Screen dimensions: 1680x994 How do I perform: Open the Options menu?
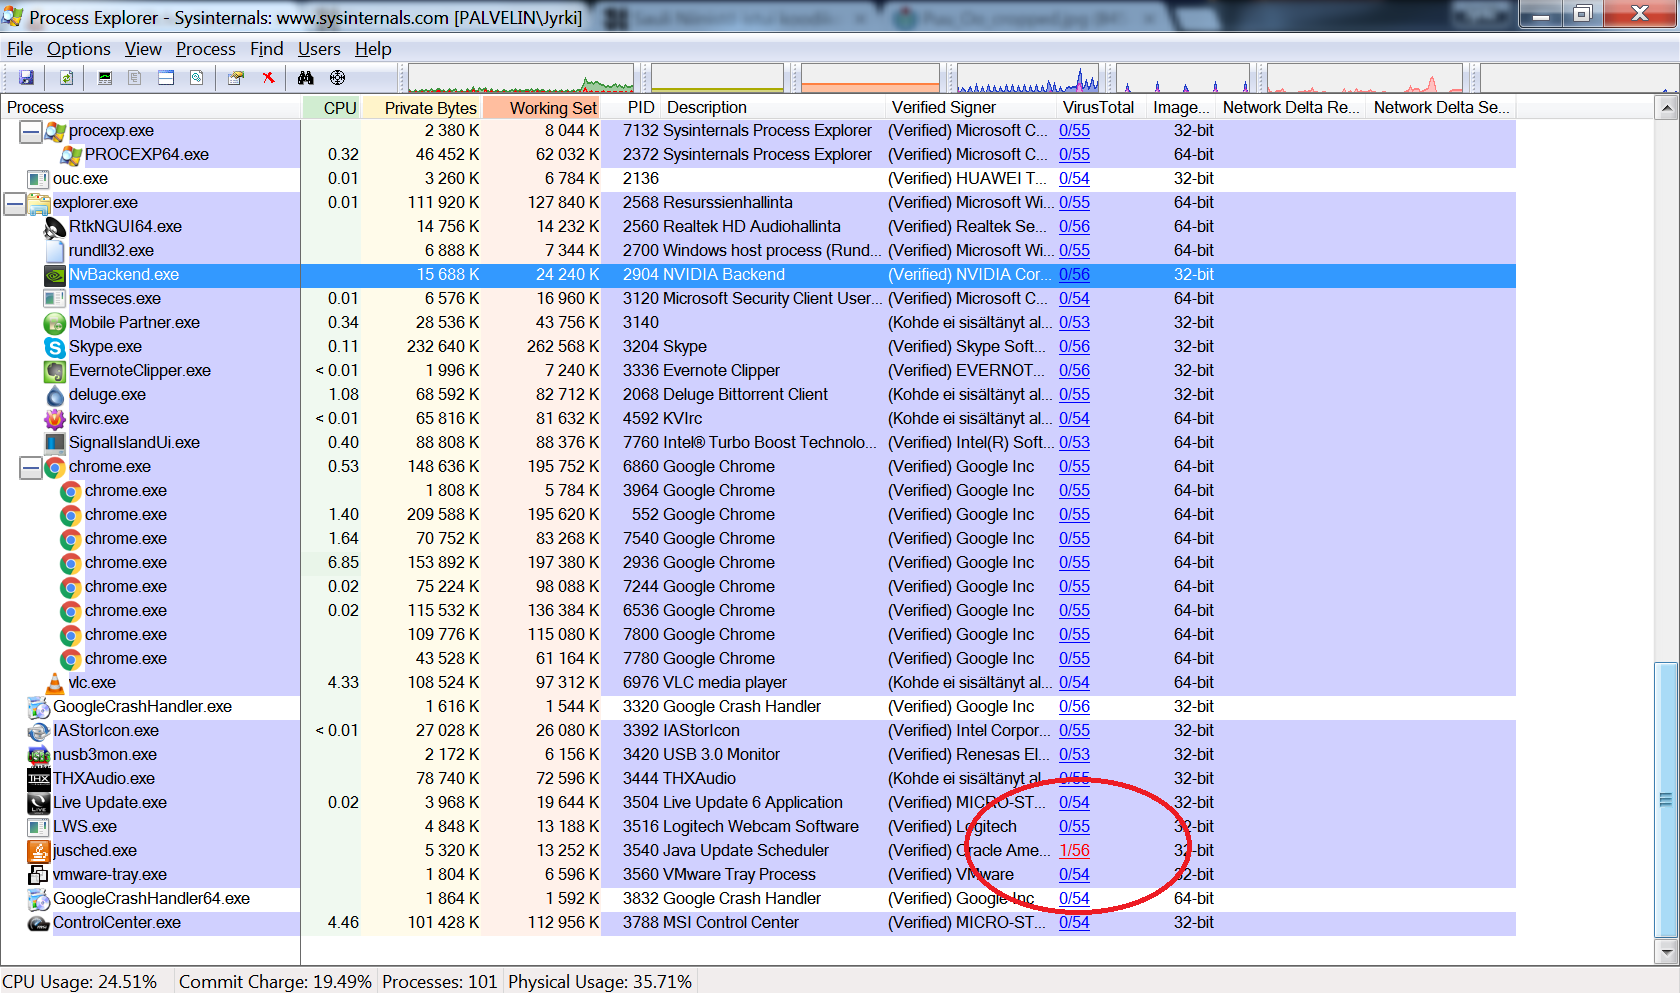[78, 49]
